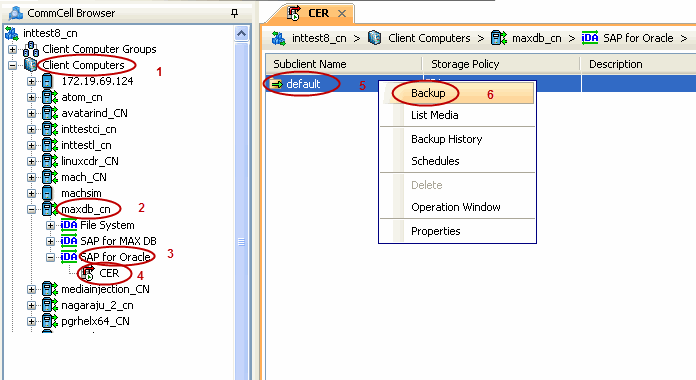Screen dimensions: 696x380
Task: Expand Client Computer Groups node
Action: (12, 49)
